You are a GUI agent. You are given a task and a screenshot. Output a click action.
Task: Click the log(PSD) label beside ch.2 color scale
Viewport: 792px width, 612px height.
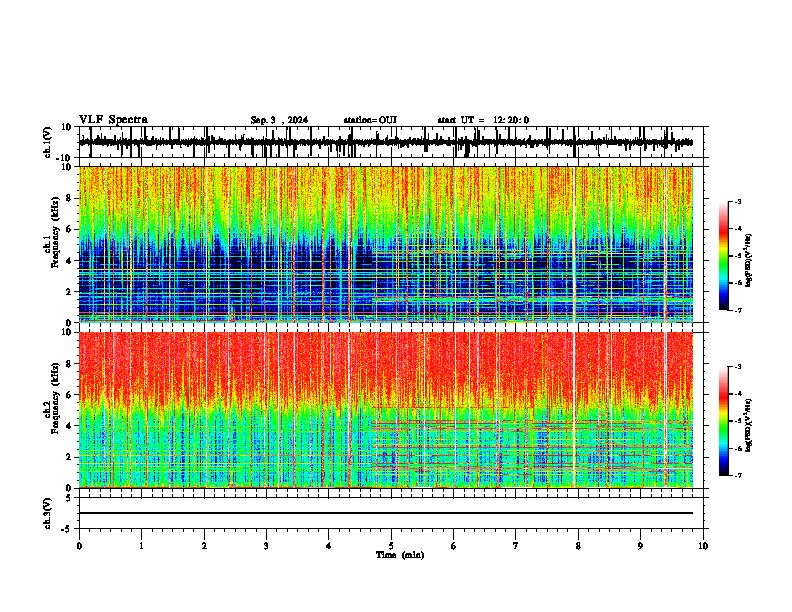(749, 425)
